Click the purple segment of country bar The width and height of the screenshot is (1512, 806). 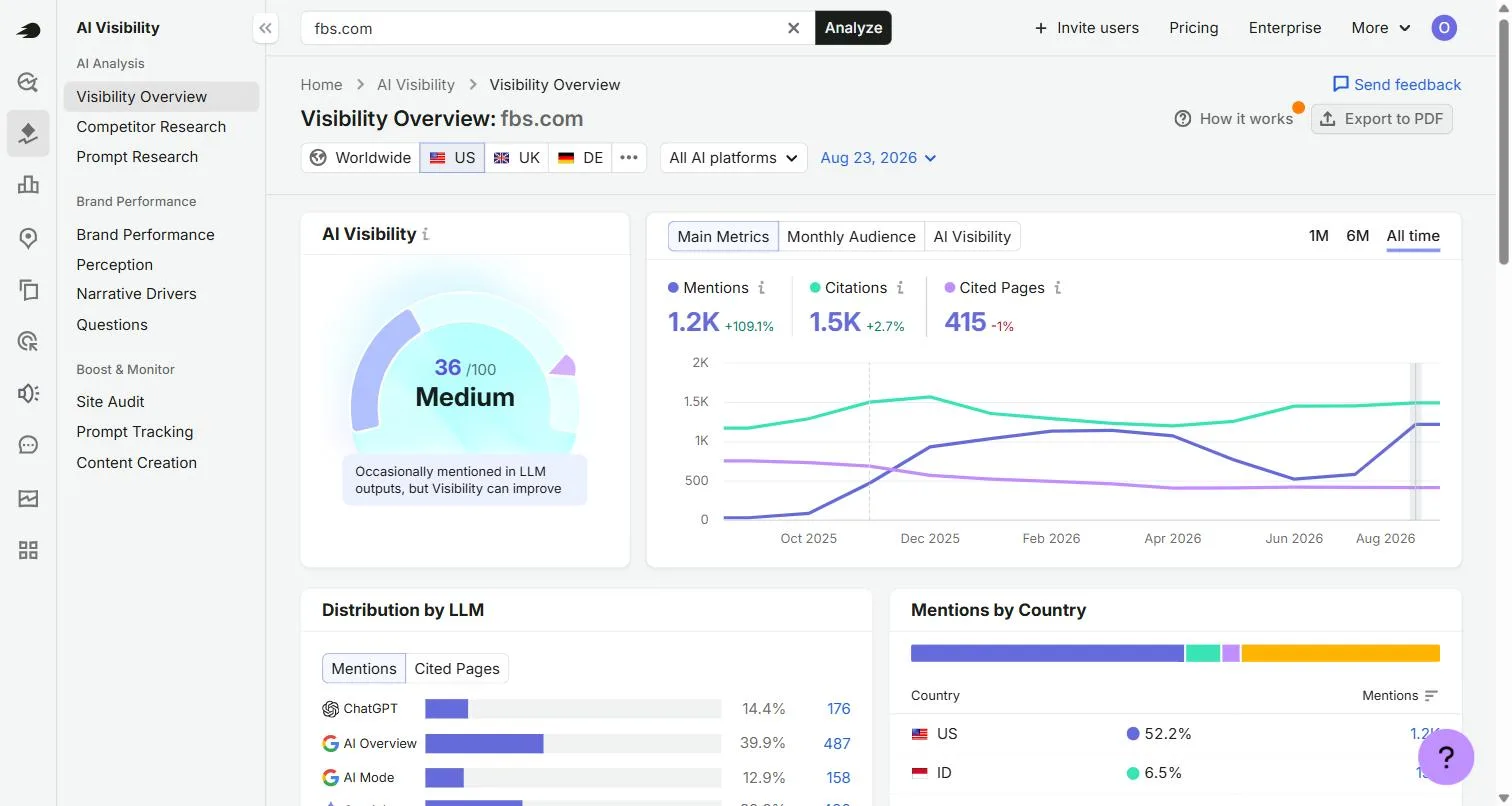click(x=1231, y=653)
